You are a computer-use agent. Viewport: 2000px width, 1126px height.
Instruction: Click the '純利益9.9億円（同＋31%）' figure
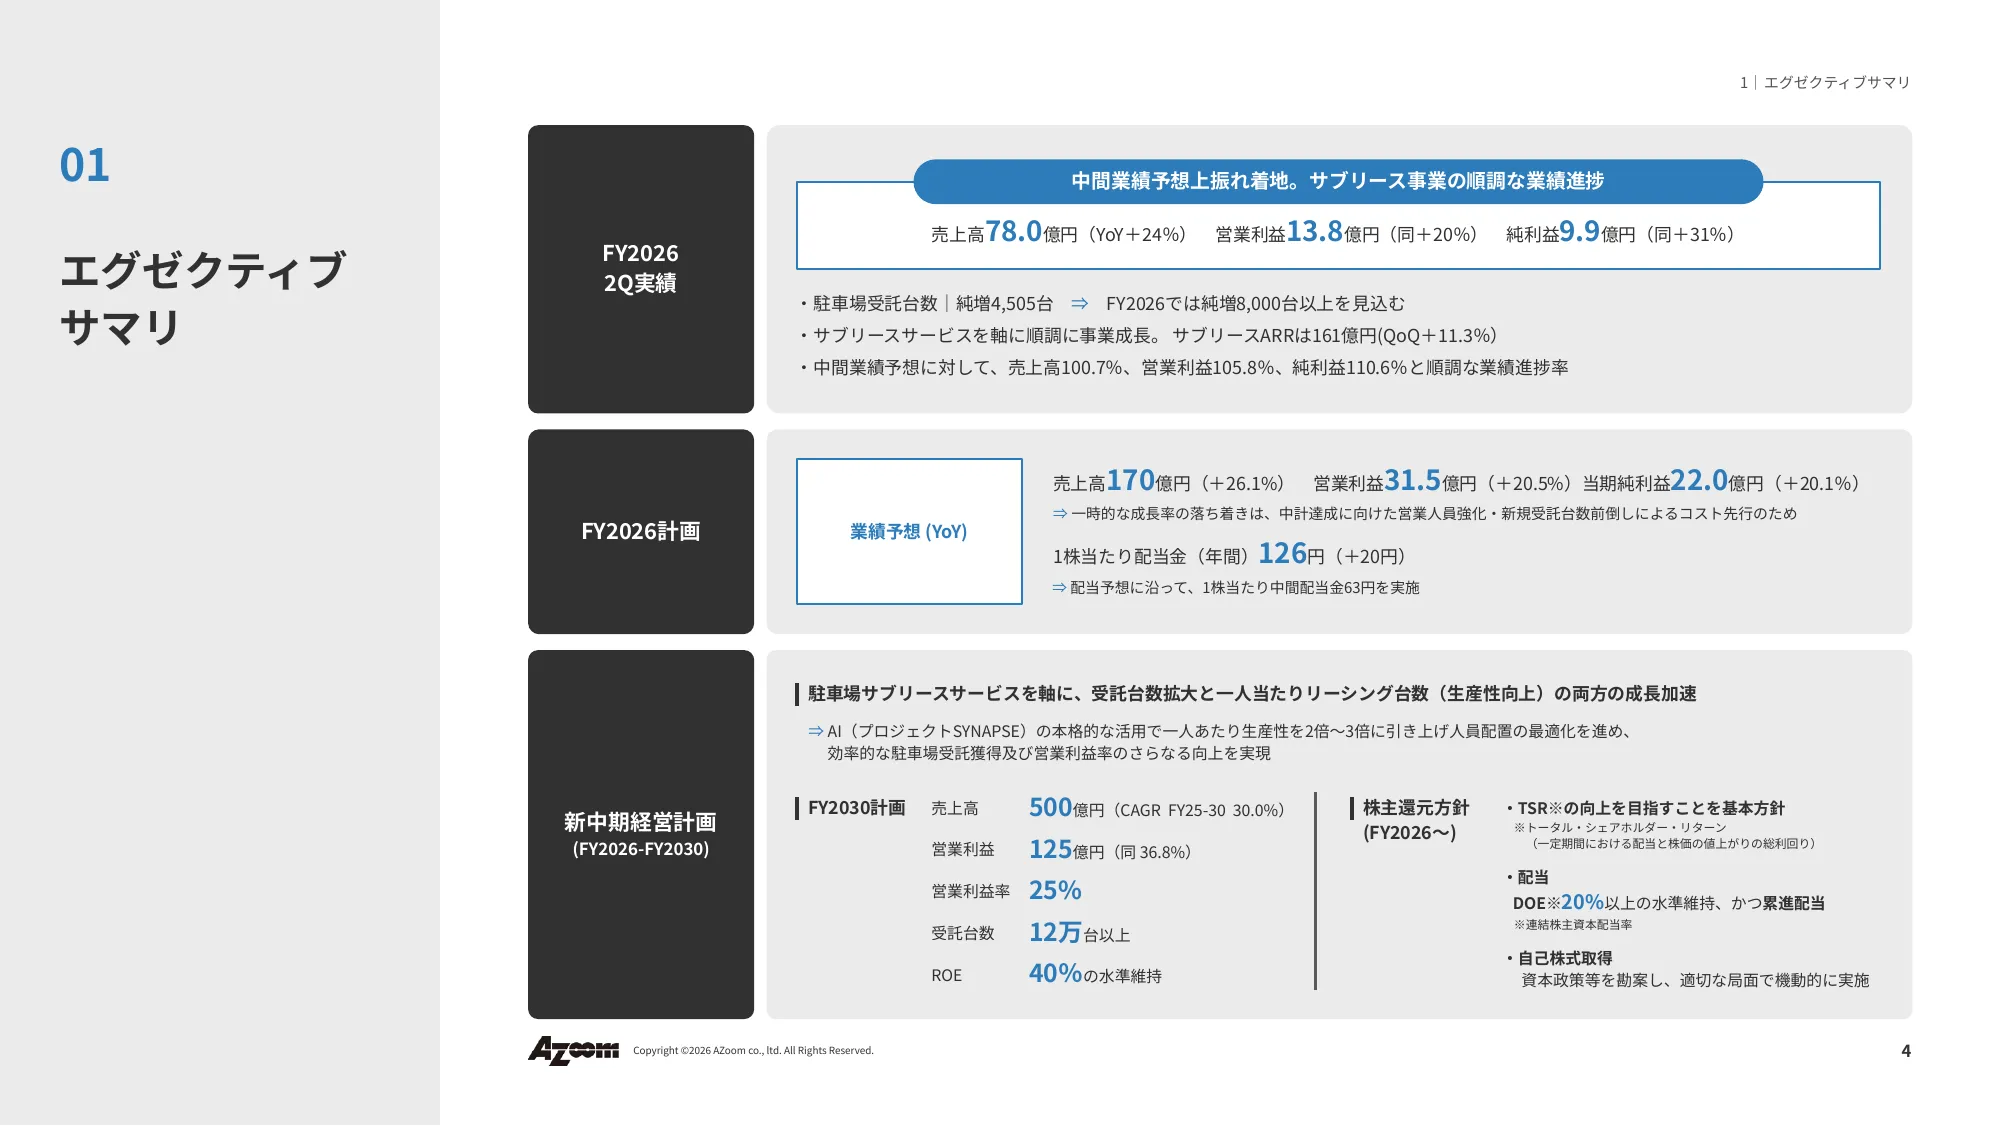point(1620,232)
